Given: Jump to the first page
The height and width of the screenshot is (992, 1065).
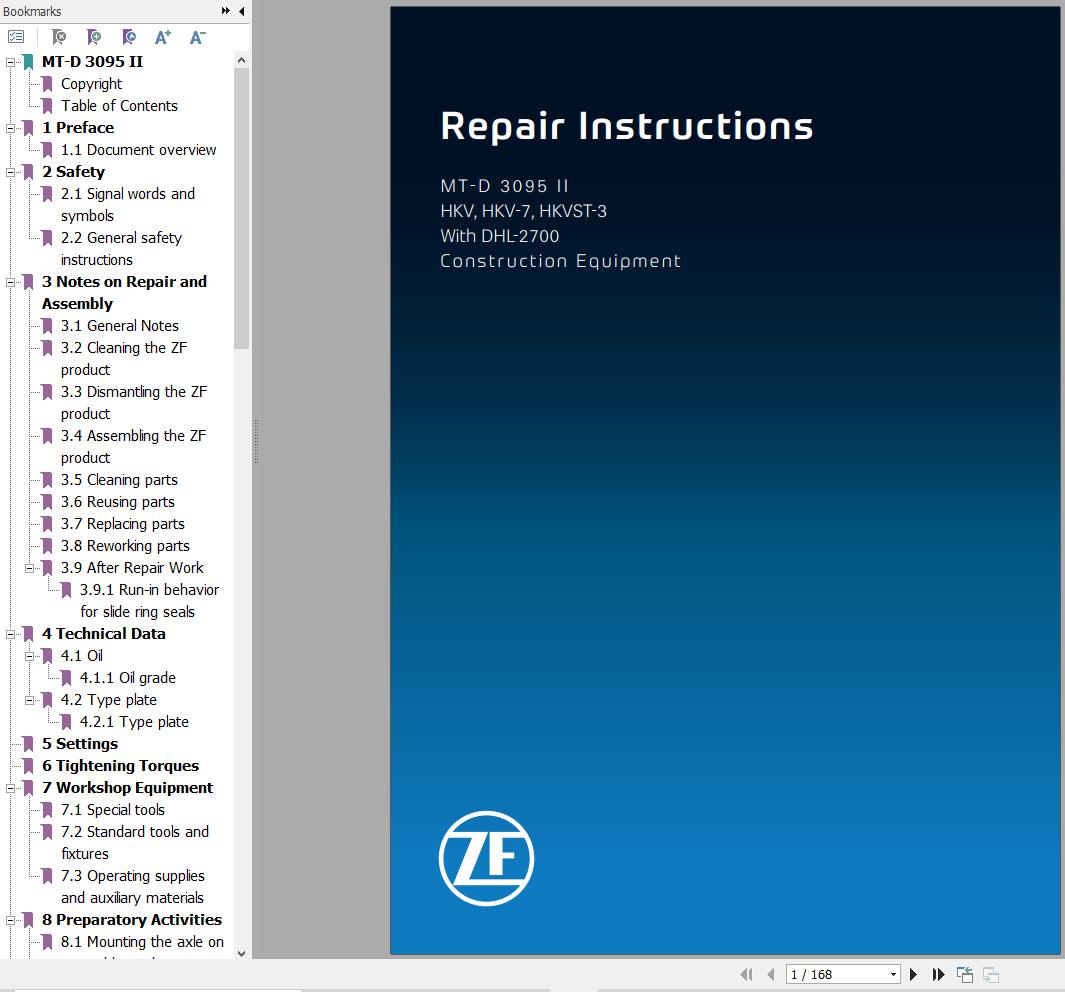Looking at the screenshot, I should (x=746, y=974).
